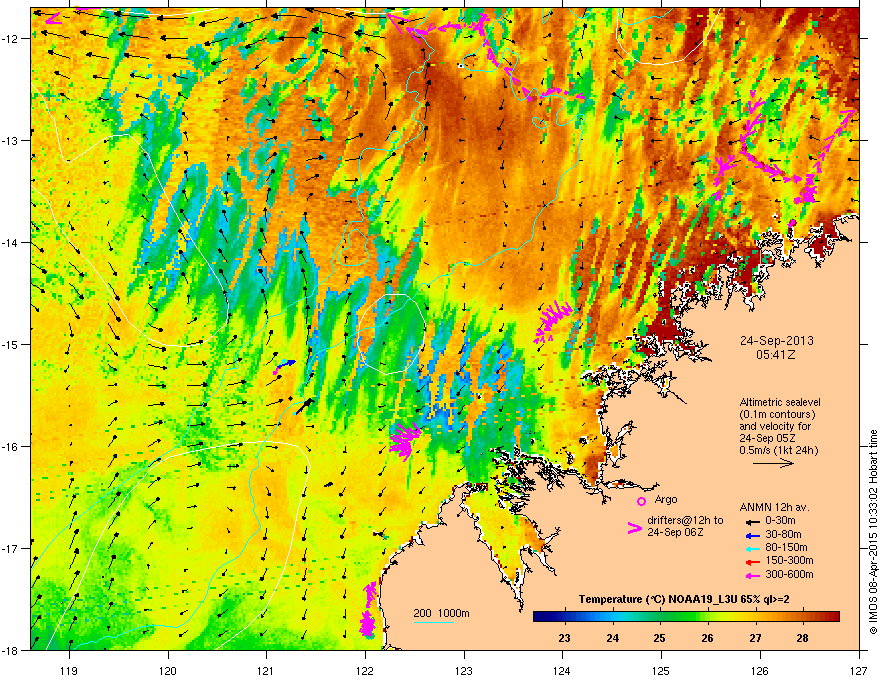Click the 28 tick on temperature scale
Viewport: 880px width, 680px height.
[803, 638]
